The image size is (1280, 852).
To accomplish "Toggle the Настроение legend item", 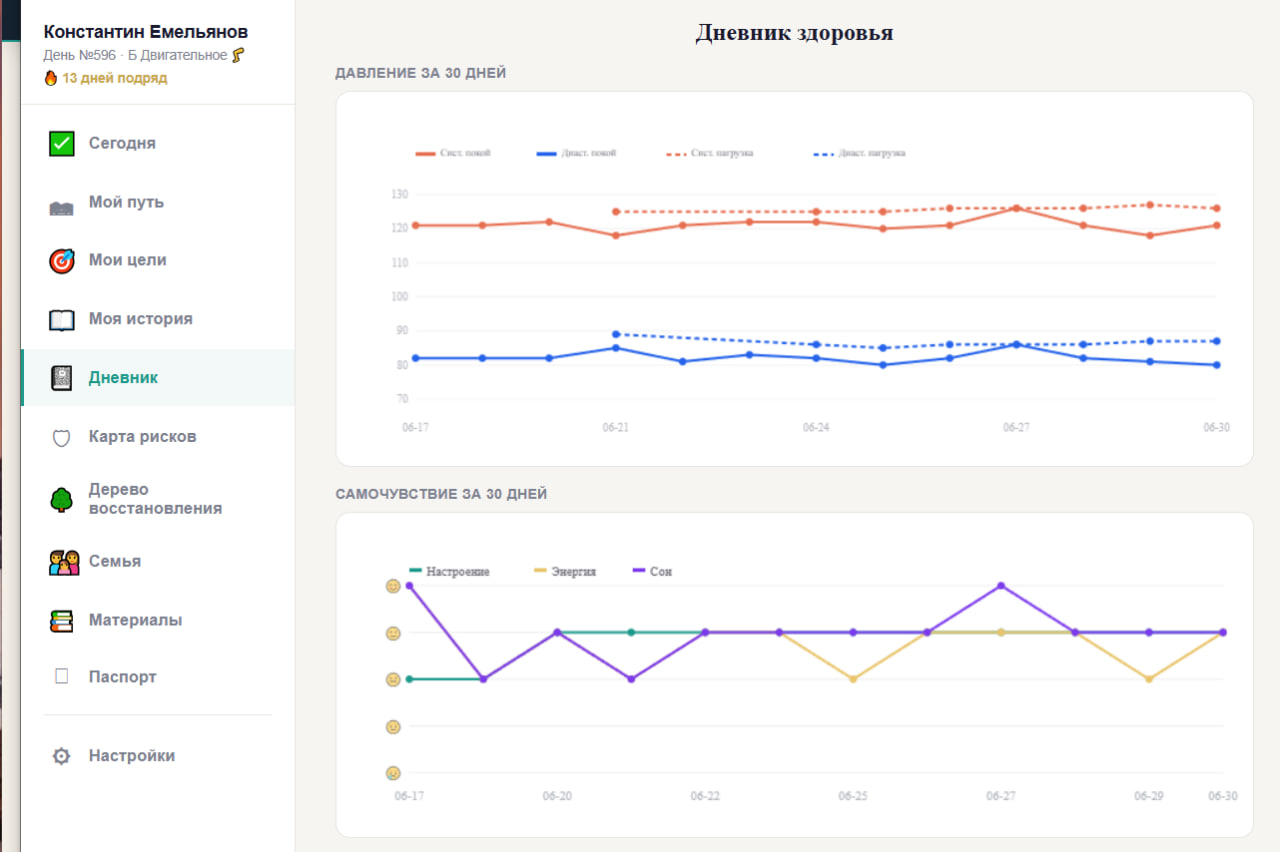I will coord(450,572).
